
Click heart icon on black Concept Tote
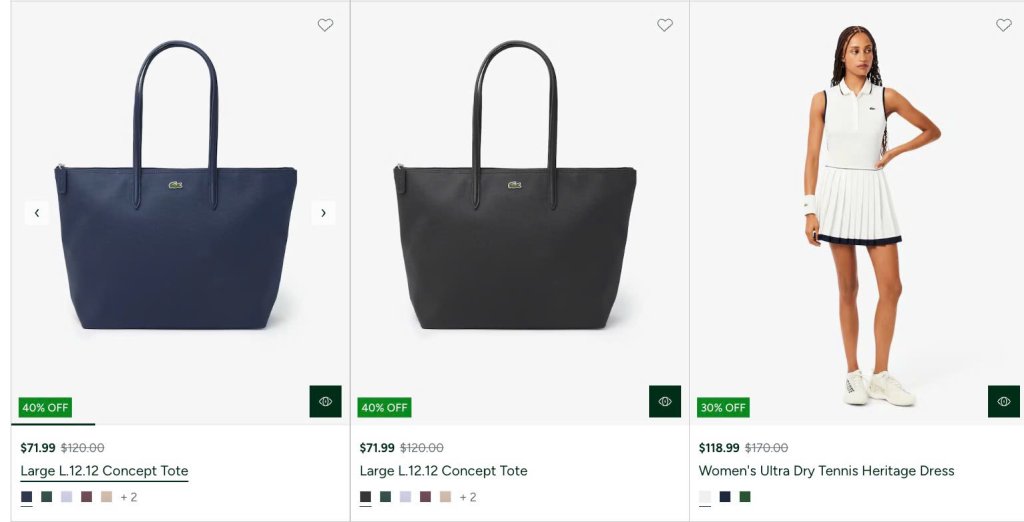click(x=665, y=25)
